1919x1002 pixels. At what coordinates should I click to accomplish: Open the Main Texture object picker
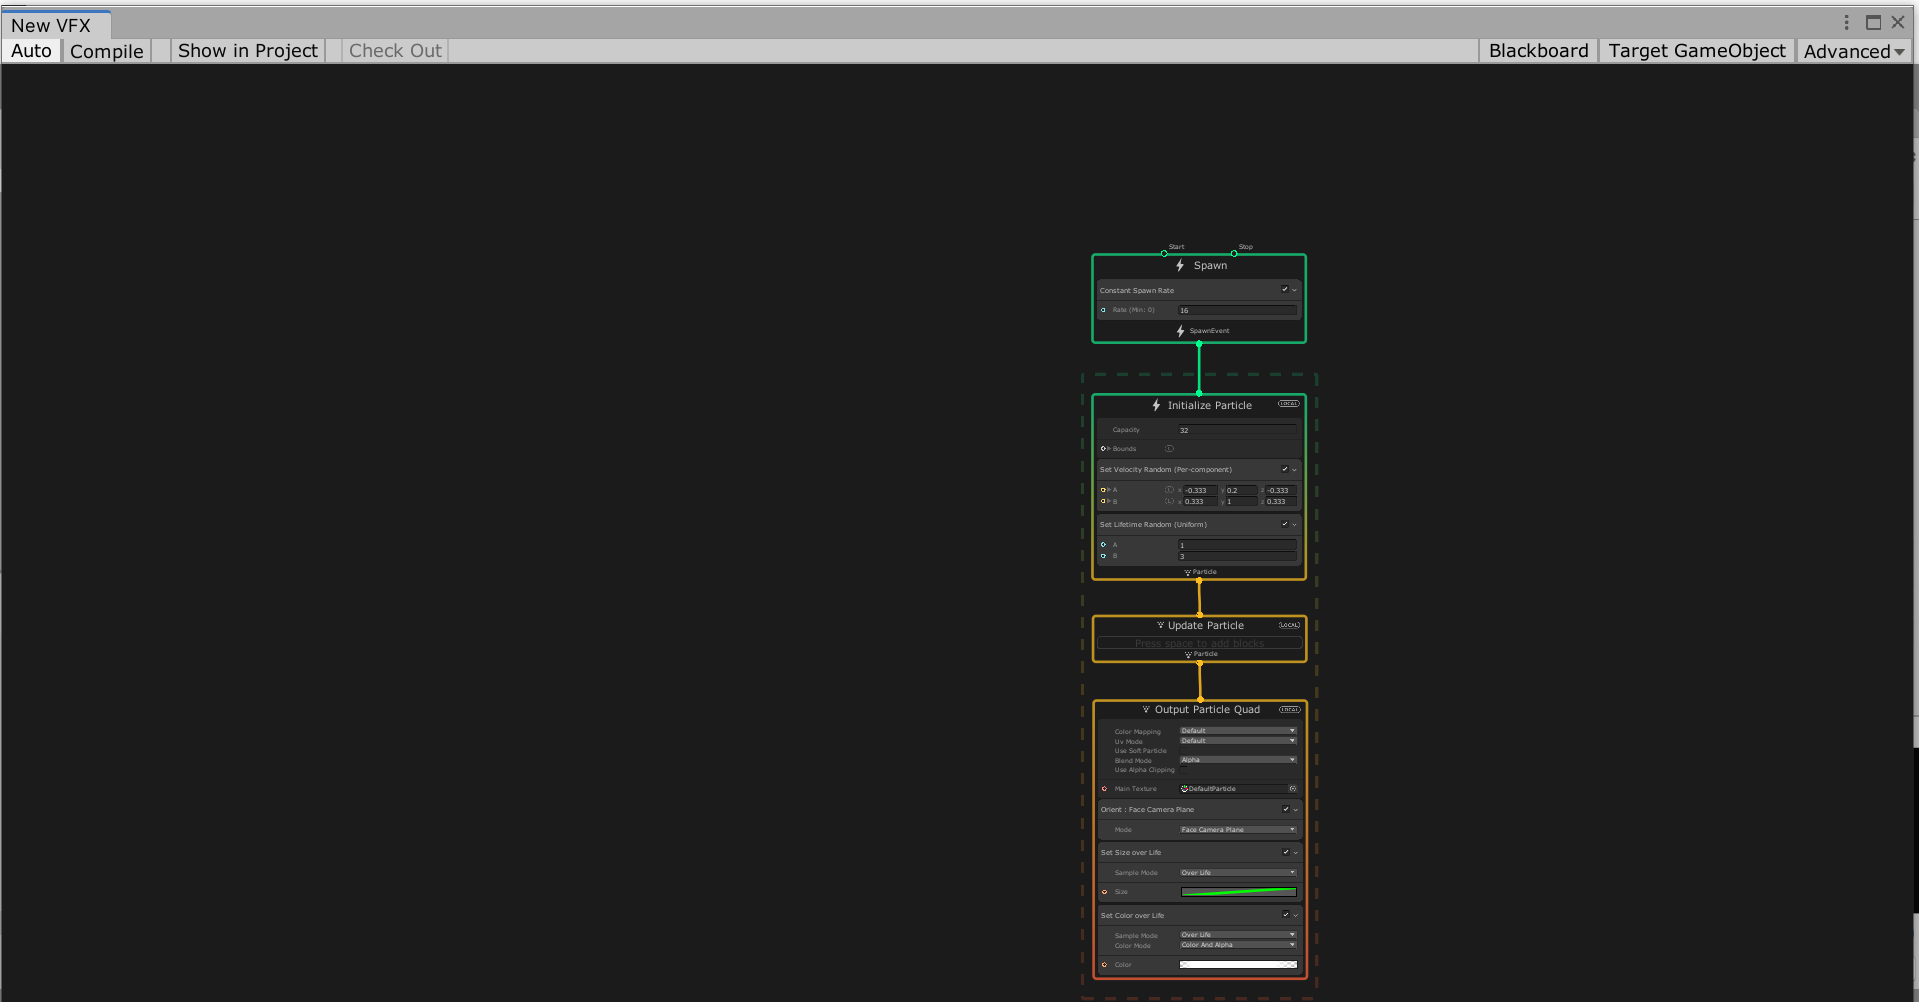point(1292,789)
